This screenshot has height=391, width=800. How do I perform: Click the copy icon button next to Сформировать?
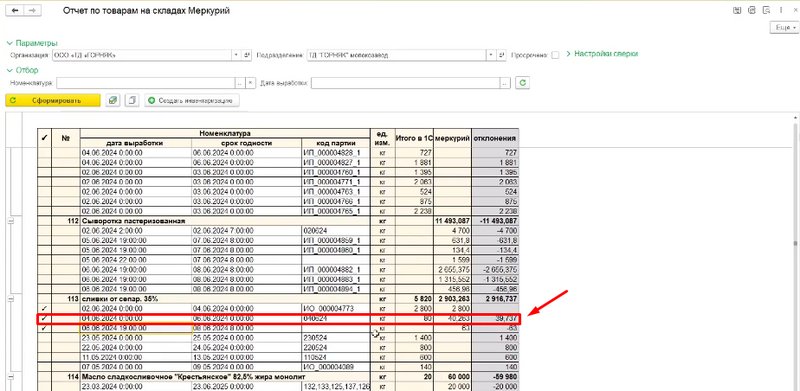click(132, 101)
